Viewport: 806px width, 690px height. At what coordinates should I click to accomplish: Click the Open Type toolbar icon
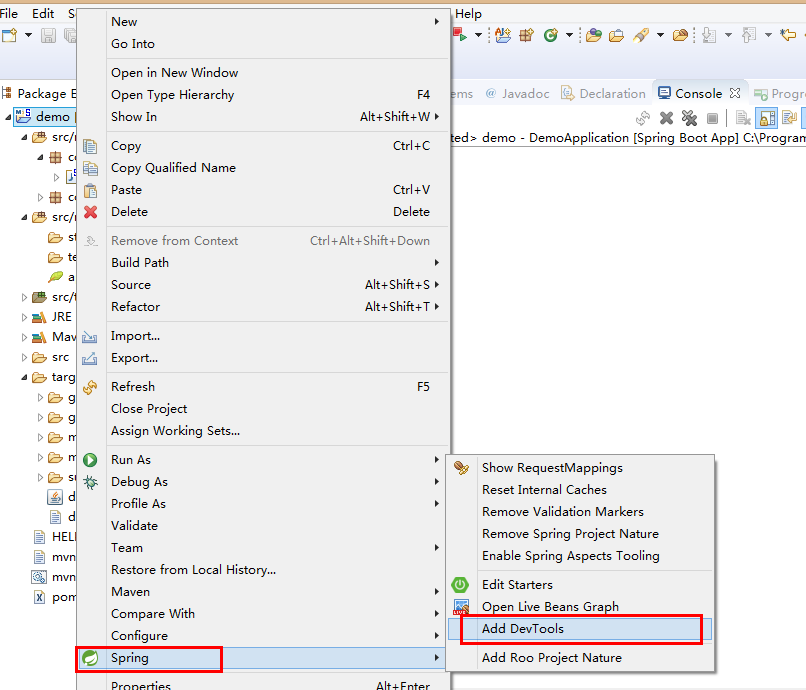593,35
